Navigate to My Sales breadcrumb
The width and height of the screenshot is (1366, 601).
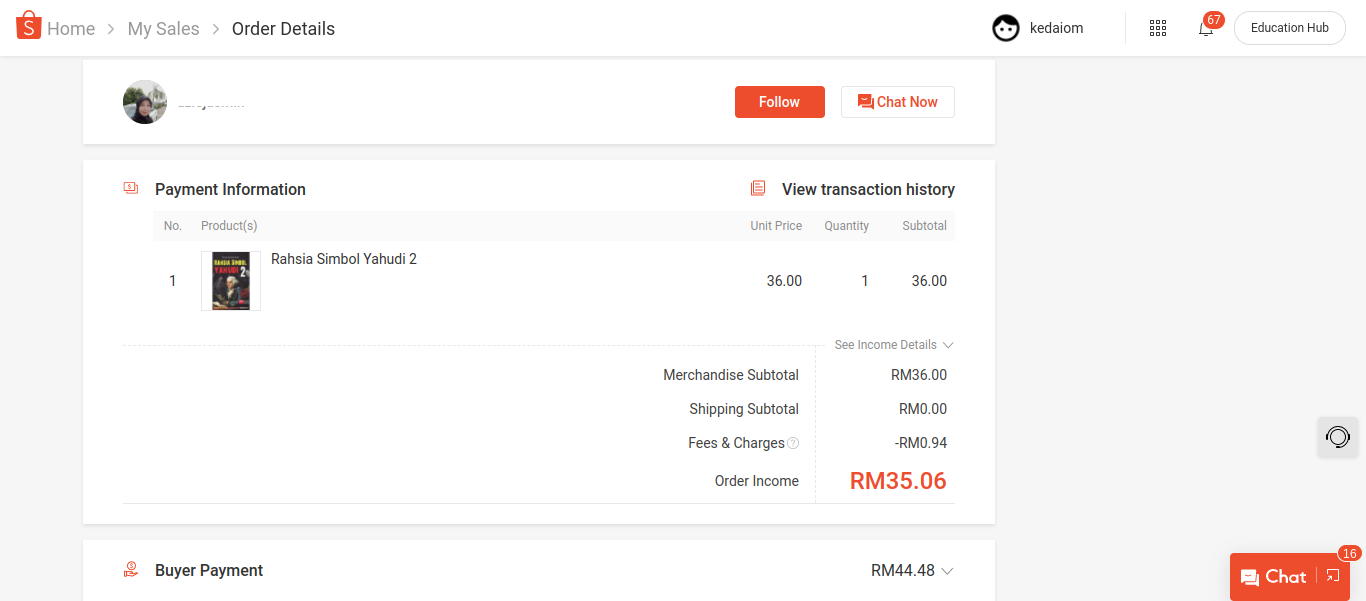[x=163, y=29]
